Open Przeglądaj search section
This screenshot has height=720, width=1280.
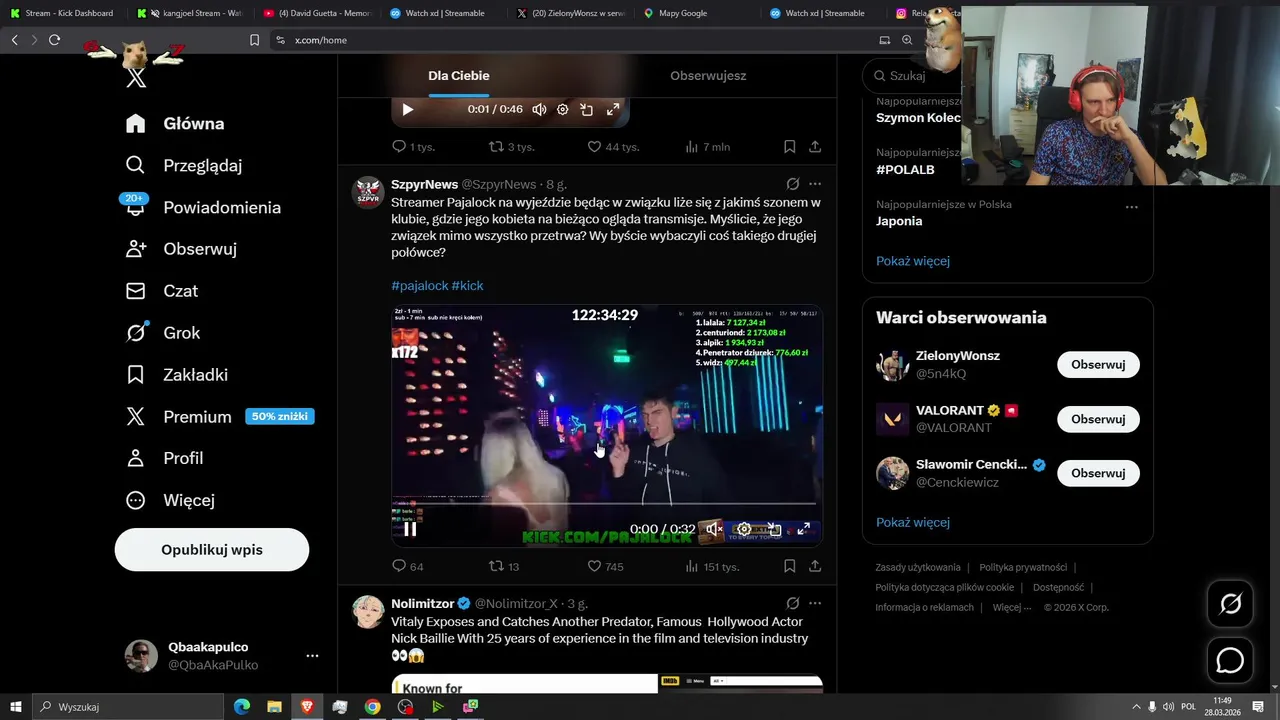click(183, 166)
